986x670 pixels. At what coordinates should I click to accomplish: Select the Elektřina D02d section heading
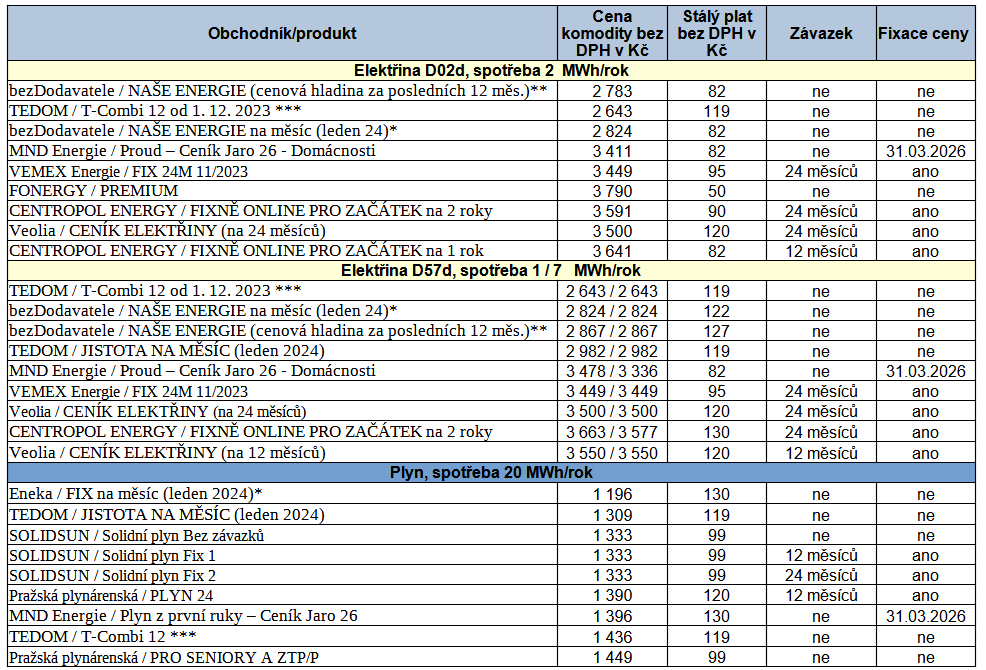pos(491,70)
